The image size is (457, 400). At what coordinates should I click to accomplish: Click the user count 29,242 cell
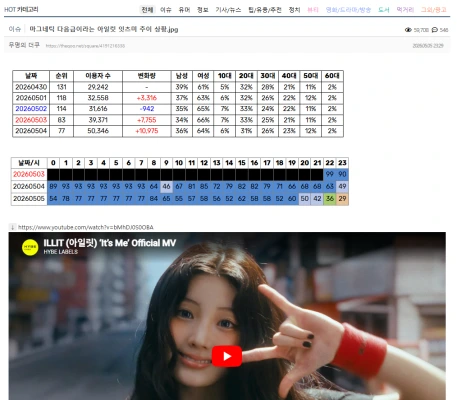pos(98,87)
